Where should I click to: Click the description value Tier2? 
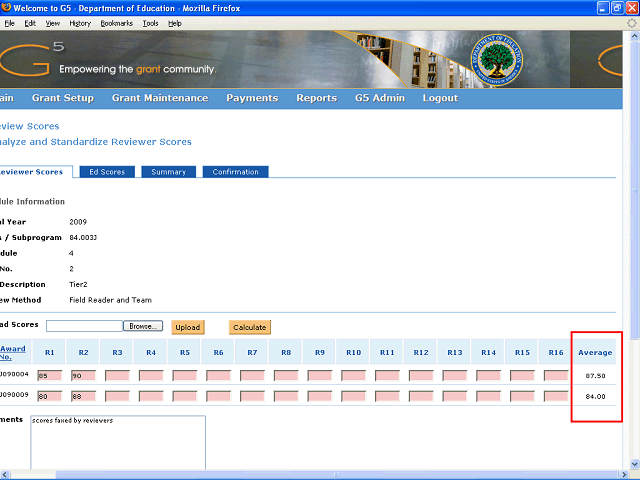pyautogui.click(x=78, y=284)
